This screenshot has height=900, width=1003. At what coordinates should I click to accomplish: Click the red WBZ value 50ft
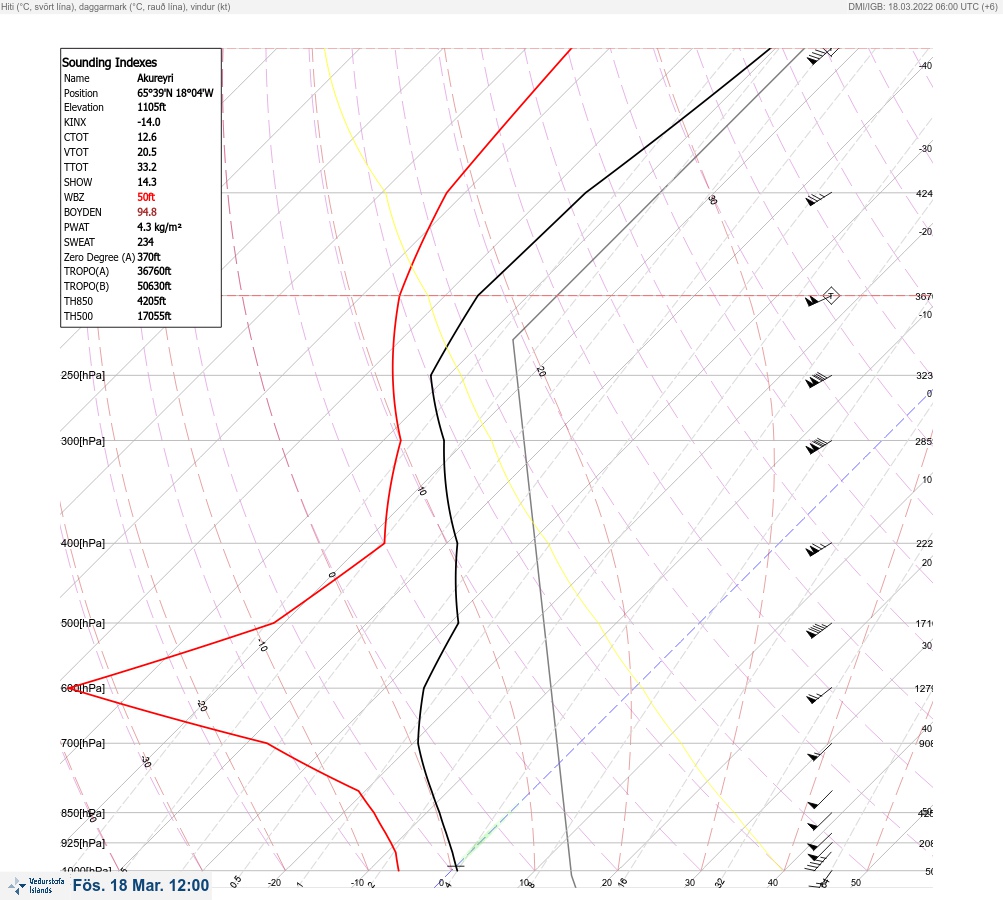[x=146, y=197]
